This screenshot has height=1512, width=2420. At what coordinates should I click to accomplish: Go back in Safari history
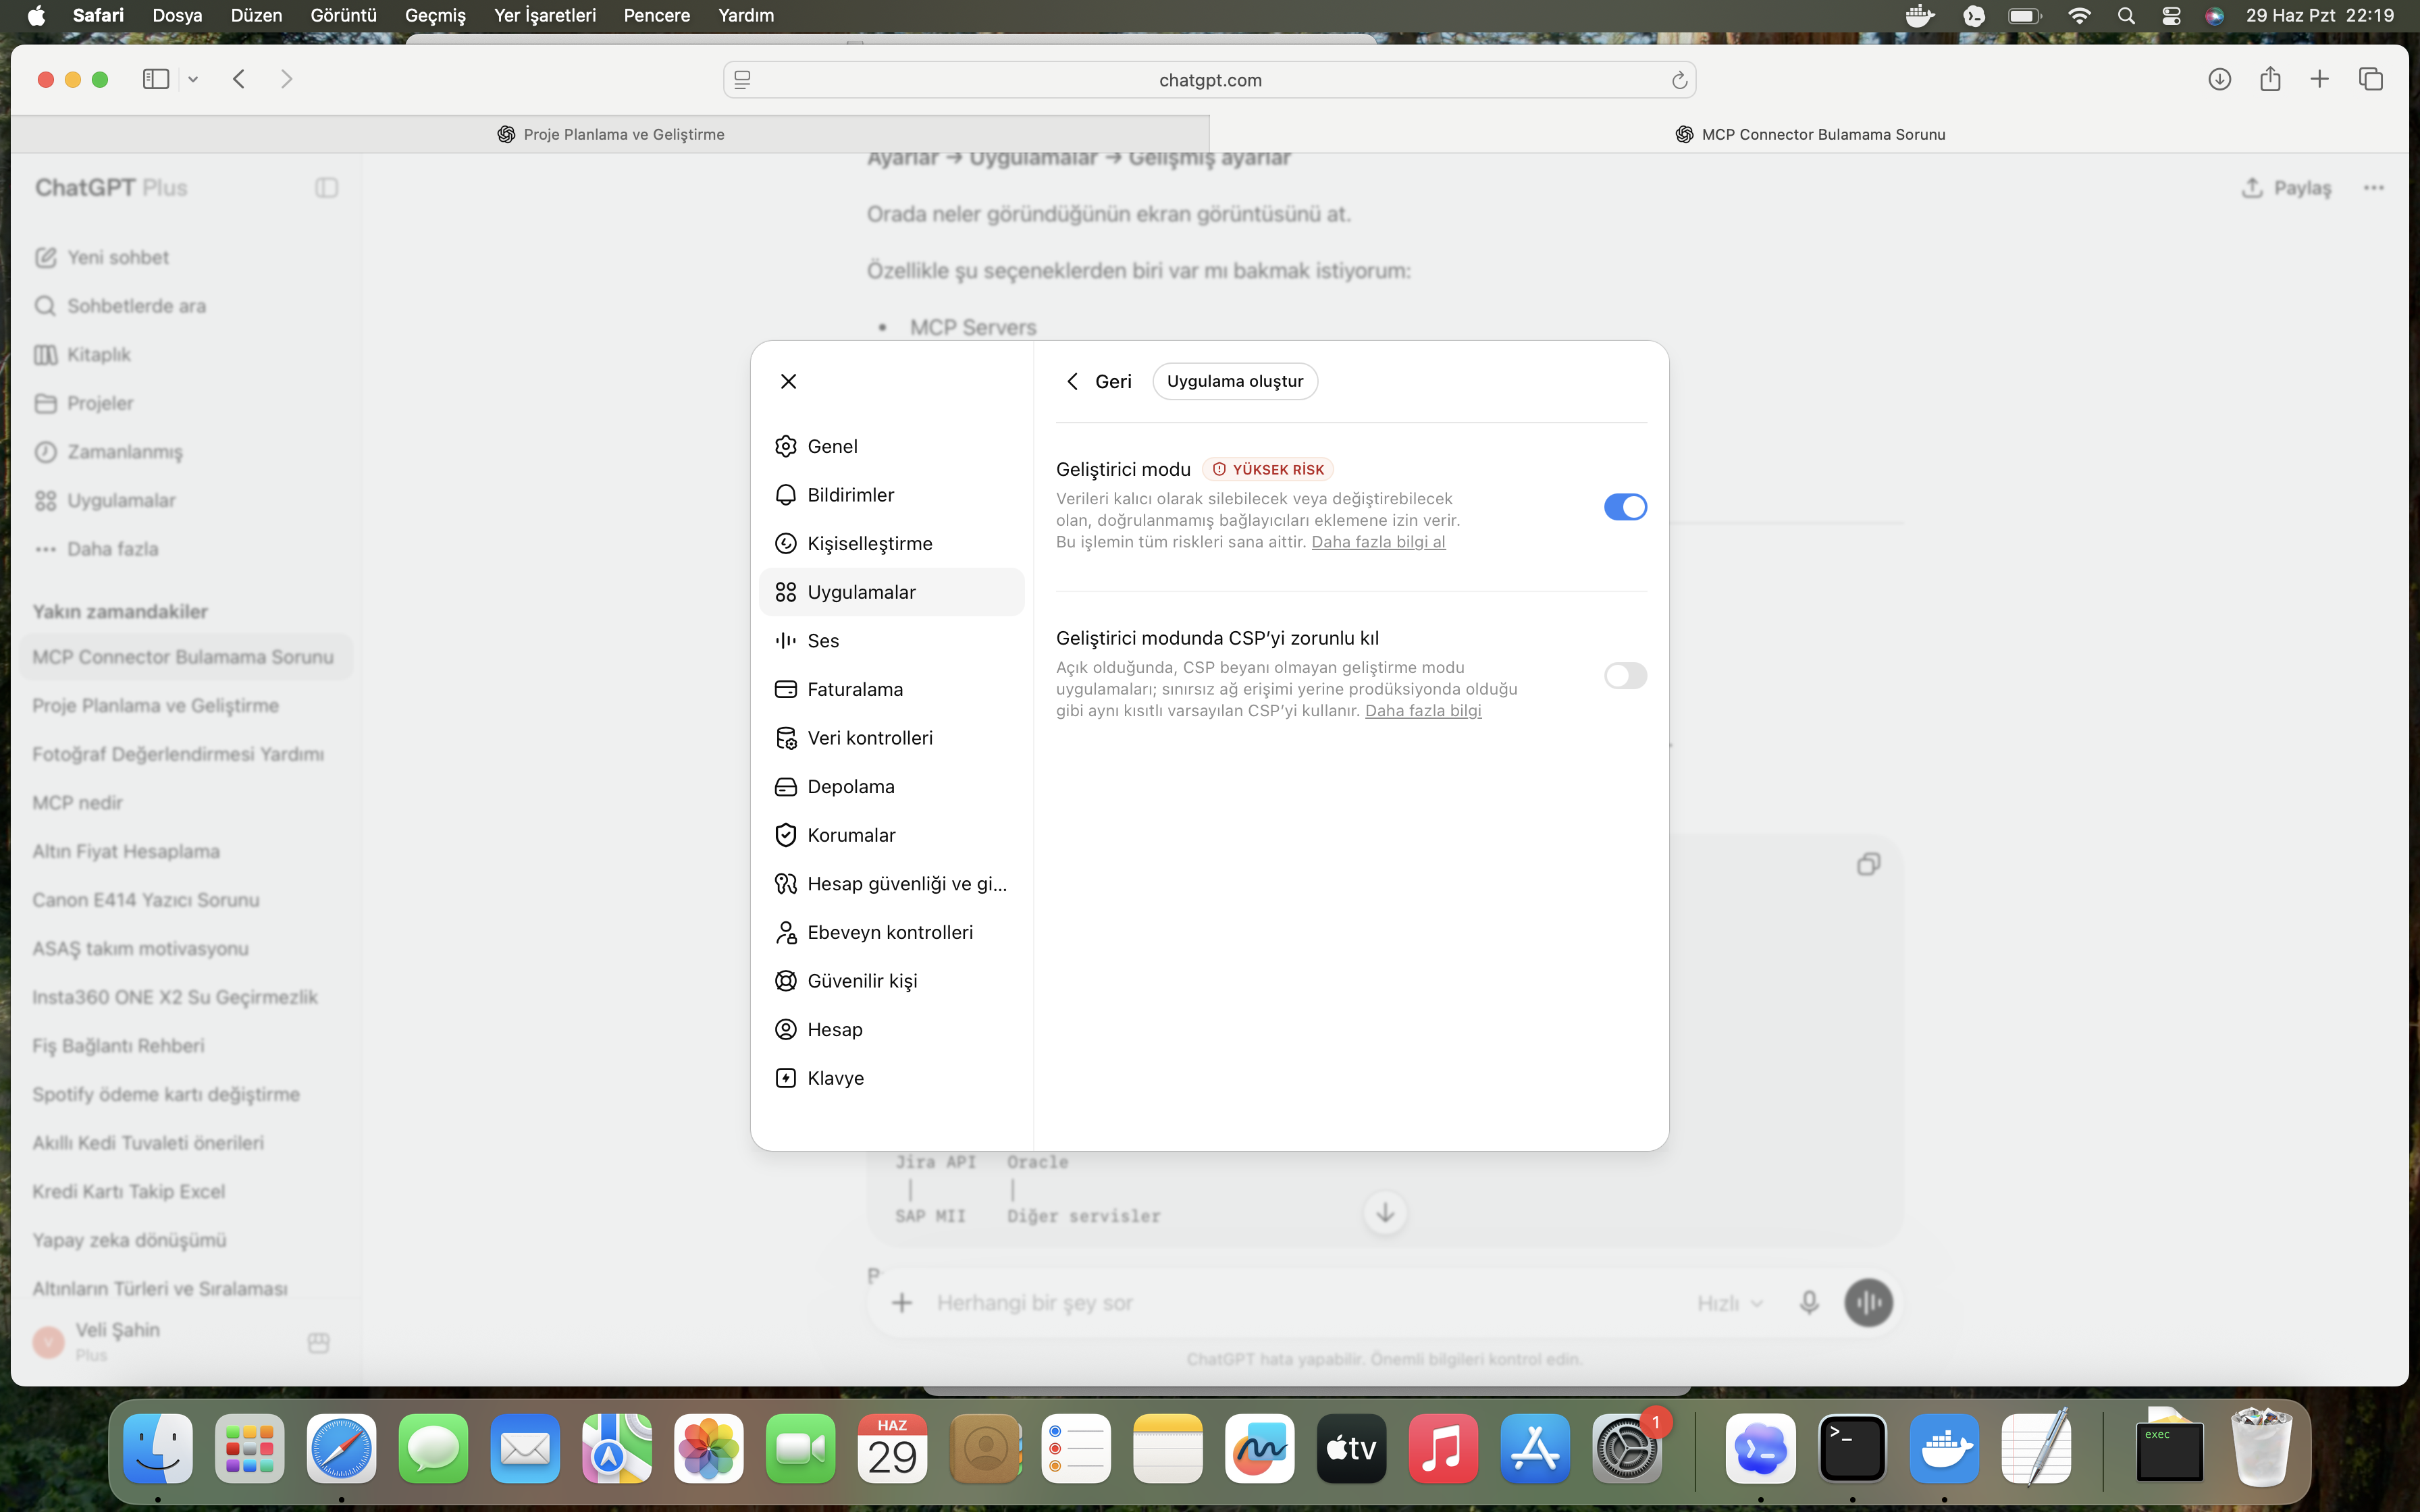pyautogui.click(x=239, y=79)
